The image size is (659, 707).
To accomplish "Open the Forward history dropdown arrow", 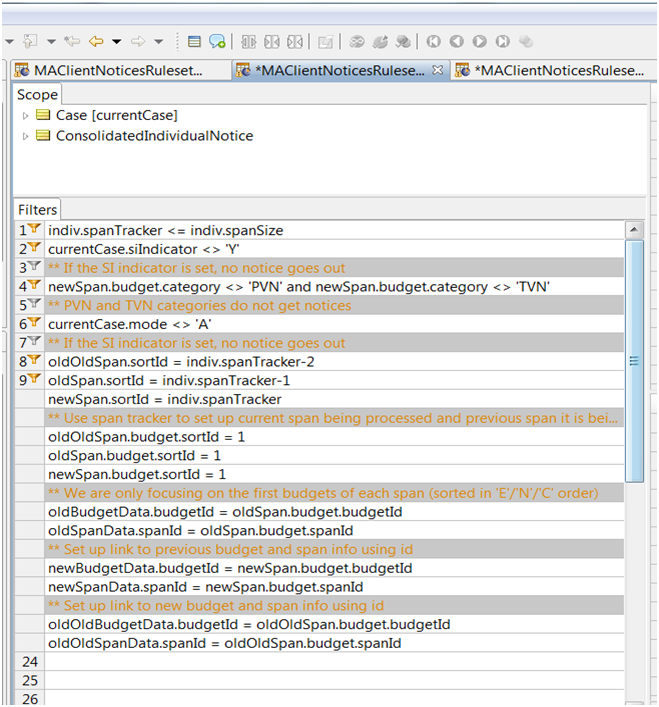I will (x=159, y=42).
